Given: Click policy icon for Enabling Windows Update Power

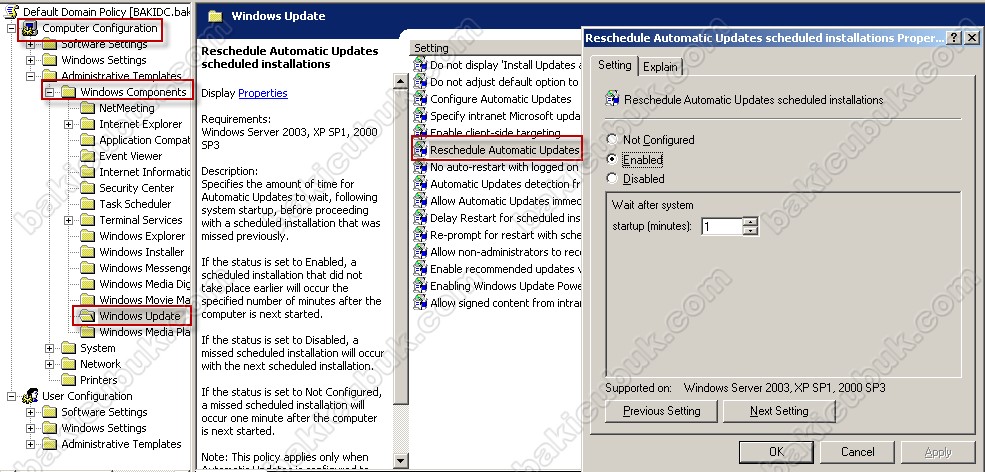Looking at the screenshot, I should coord(420,286).
